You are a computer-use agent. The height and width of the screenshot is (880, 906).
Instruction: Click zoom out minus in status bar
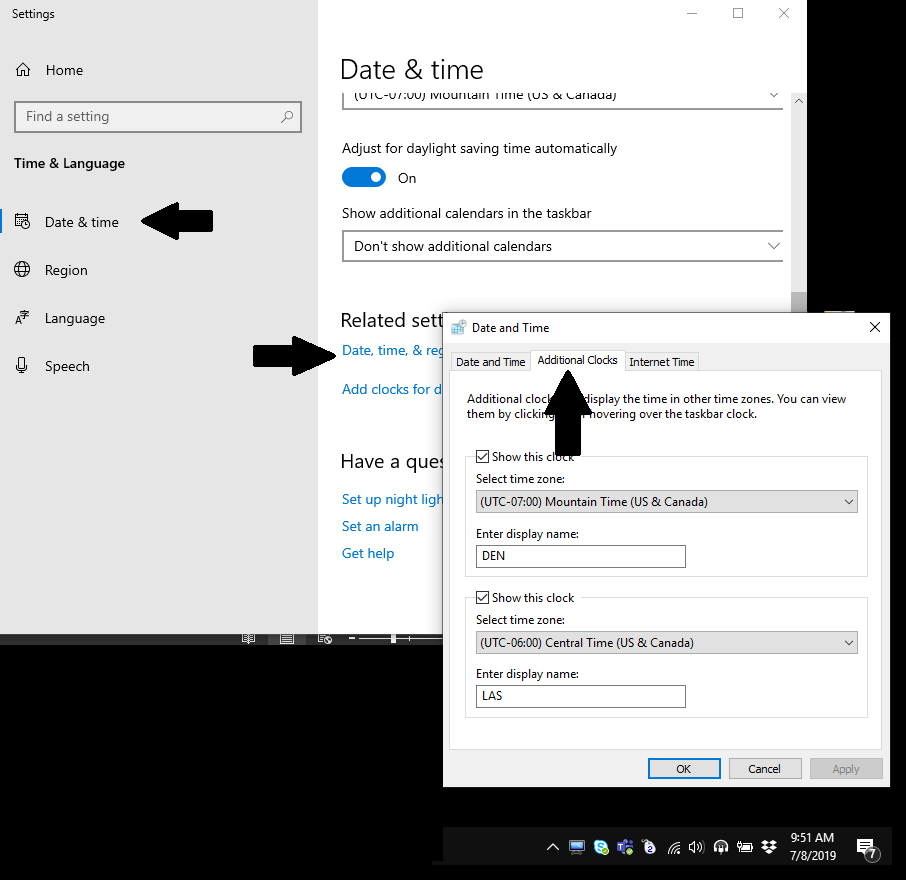click(x=352, y=638)
